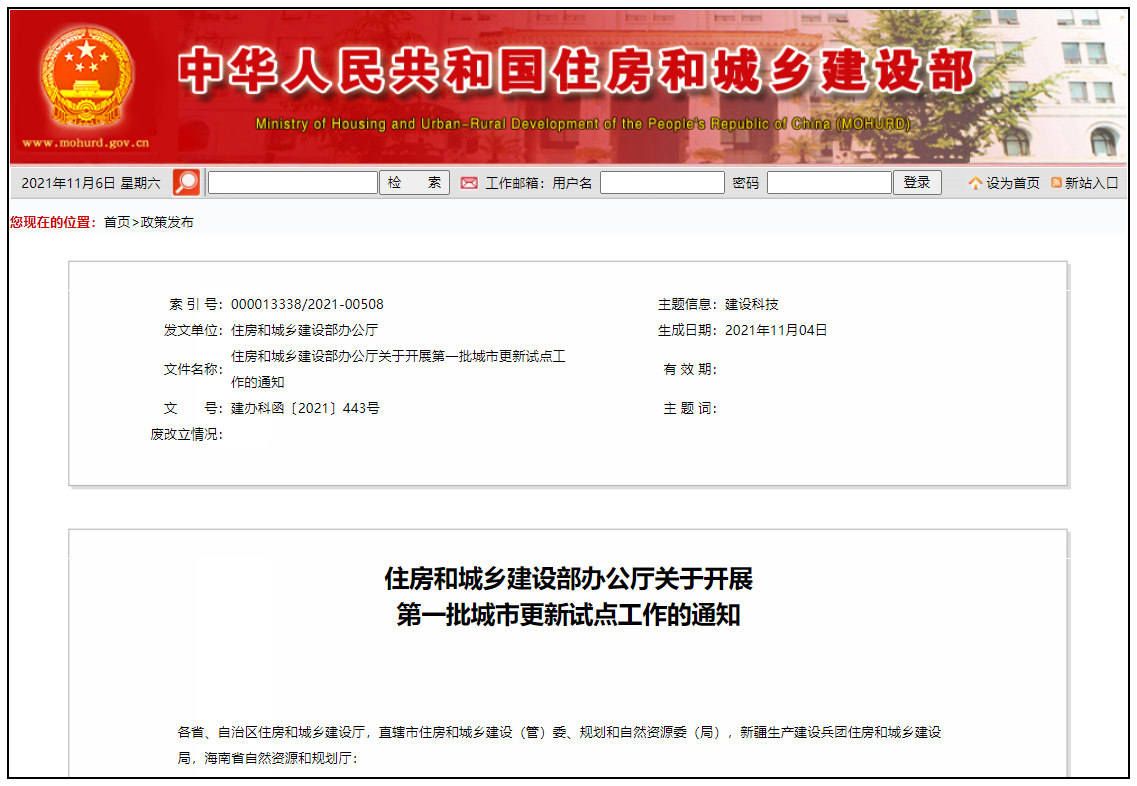Click the 发文单位 field label
The width and height of the screenshot is (1137, 786).
pyautogui.click(x=193, y=331)
